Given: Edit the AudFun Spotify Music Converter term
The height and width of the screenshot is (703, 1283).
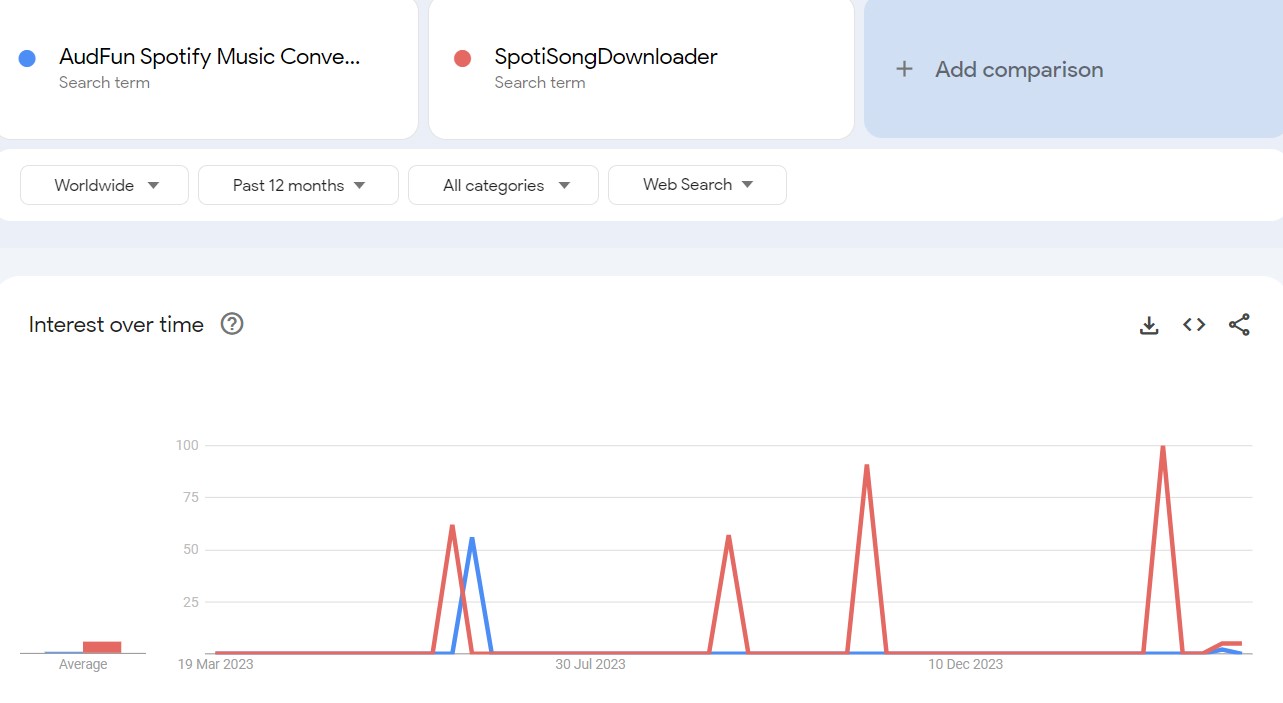Looking at the screenshot, I should pos(209,57).
